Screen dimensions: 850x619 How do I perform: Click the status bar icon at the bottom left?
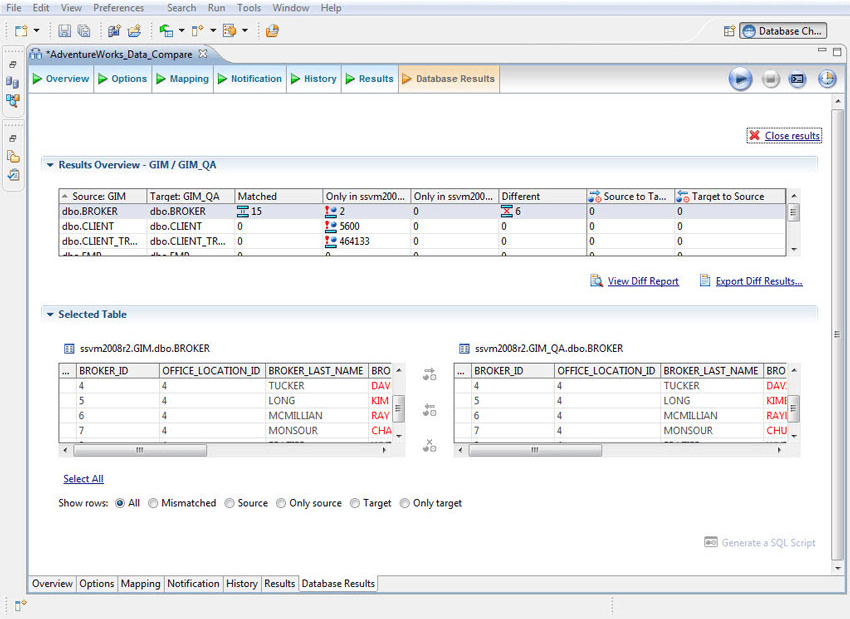(x=21, y=605)
